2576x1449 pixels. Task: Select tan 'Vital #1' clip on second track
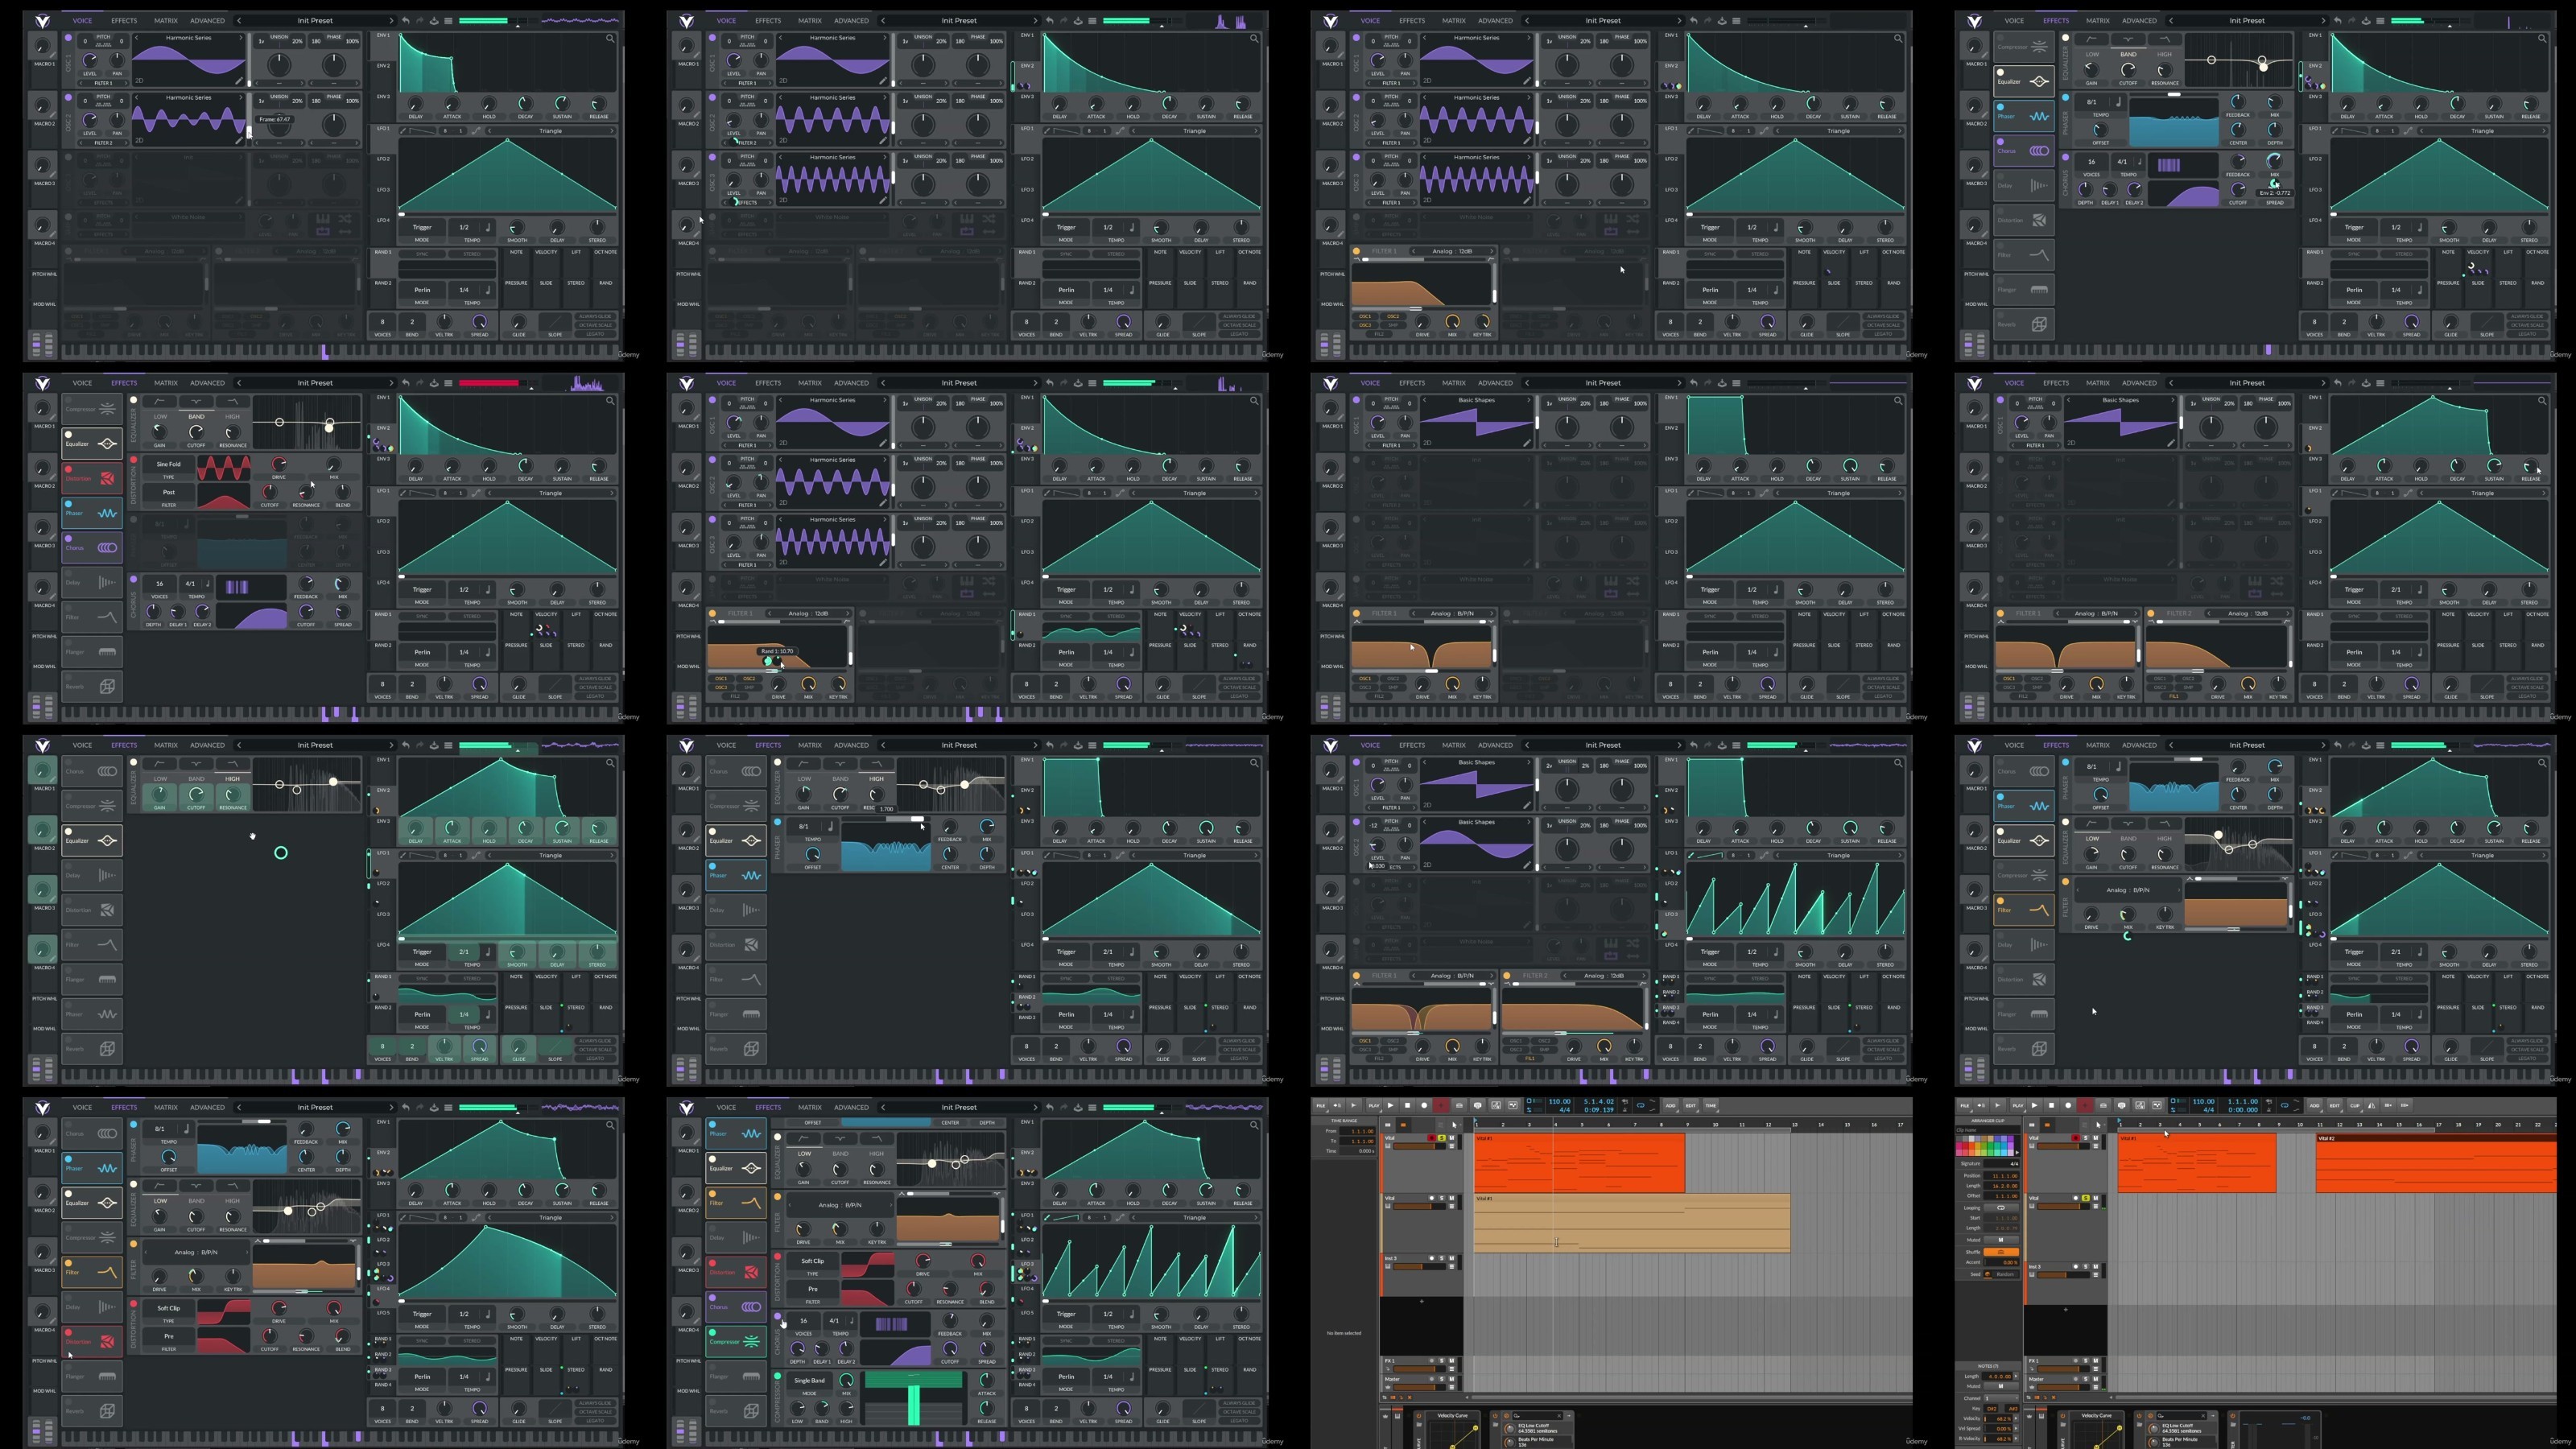[1632, 1222]
